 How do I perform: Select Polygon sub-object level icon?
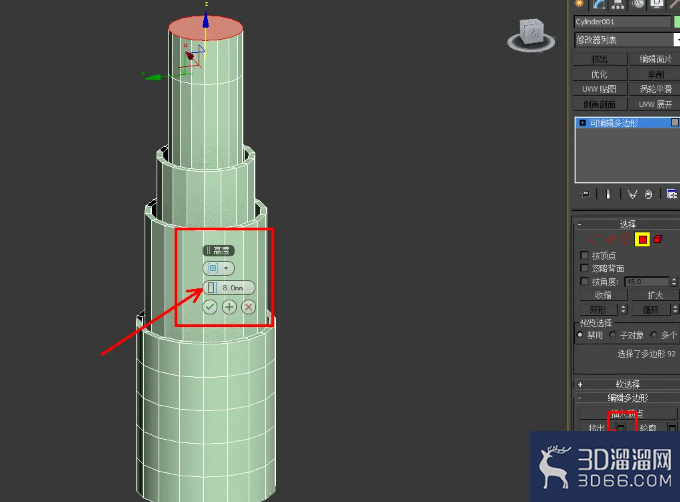[x=642, y=239]
